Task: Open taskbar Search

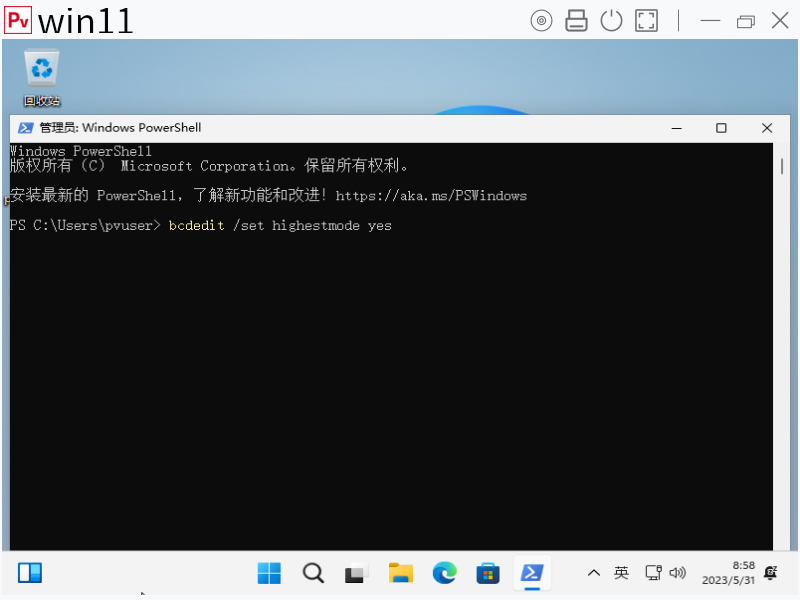Action: pos(313,573)
